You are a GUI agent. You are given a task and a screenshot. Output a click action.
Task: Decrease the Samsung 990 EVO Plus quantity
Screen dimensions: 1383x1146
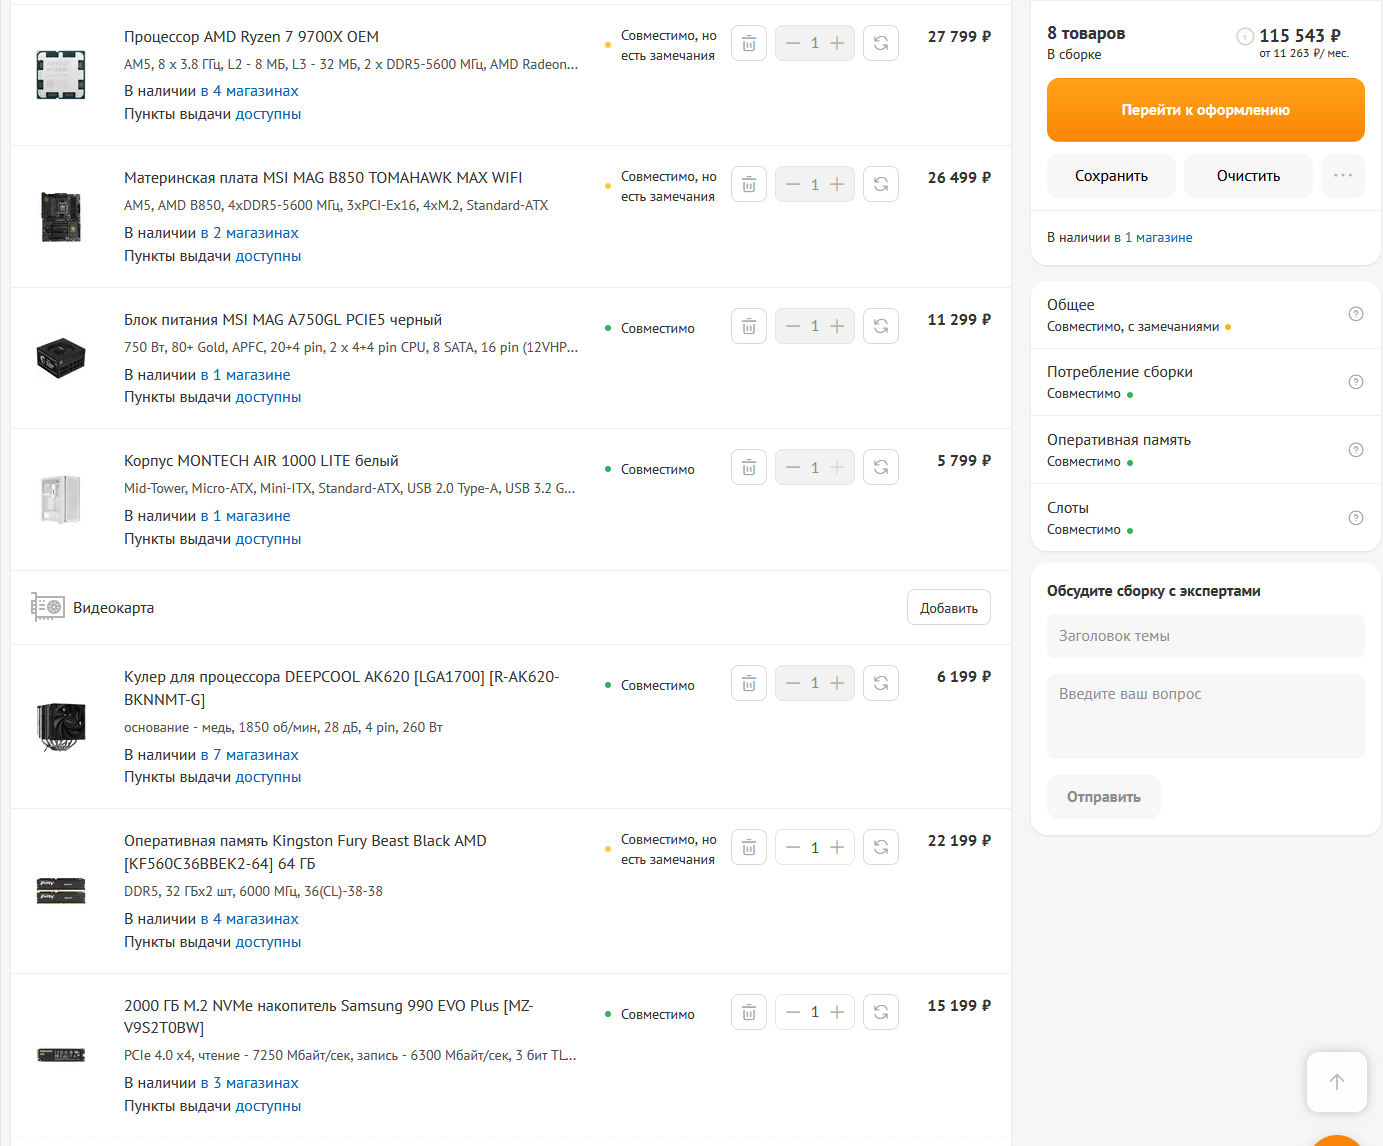pos(793,1012)
